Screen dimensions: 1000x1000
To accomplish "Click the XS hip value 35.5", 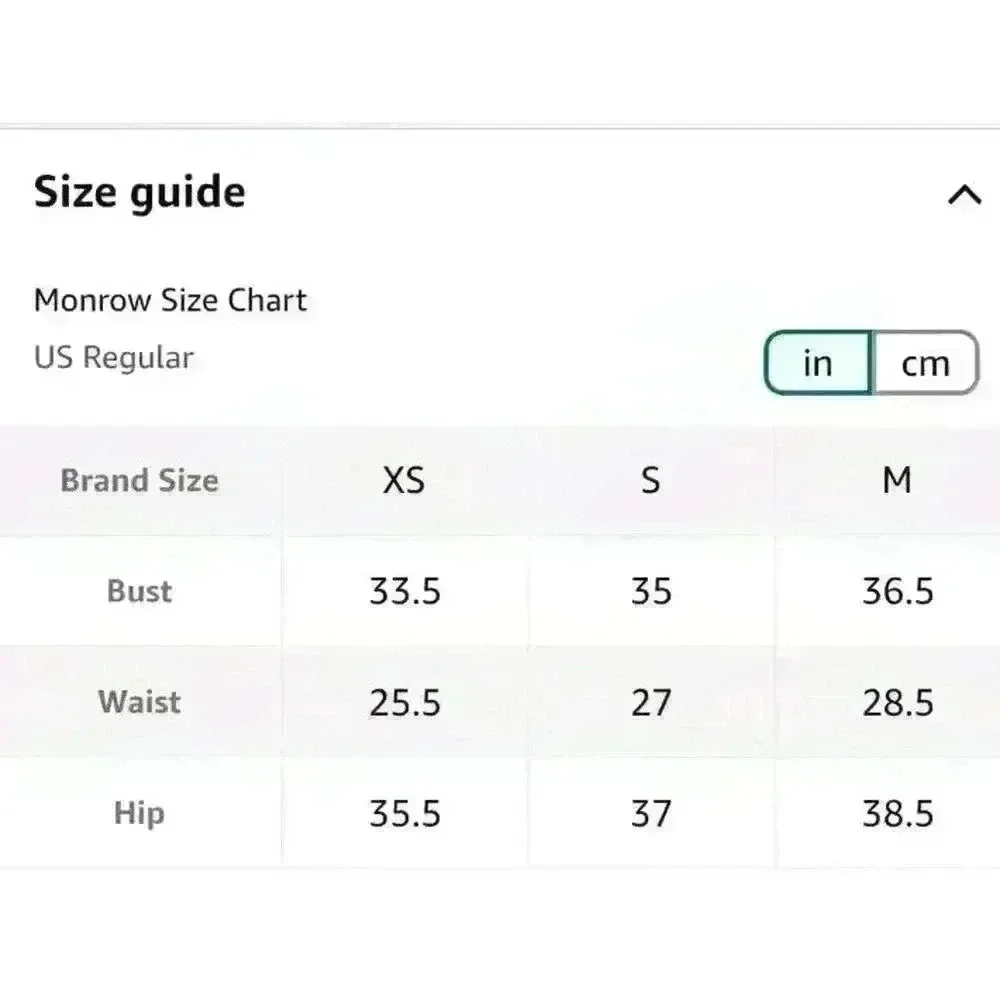I will click(405, 814).
